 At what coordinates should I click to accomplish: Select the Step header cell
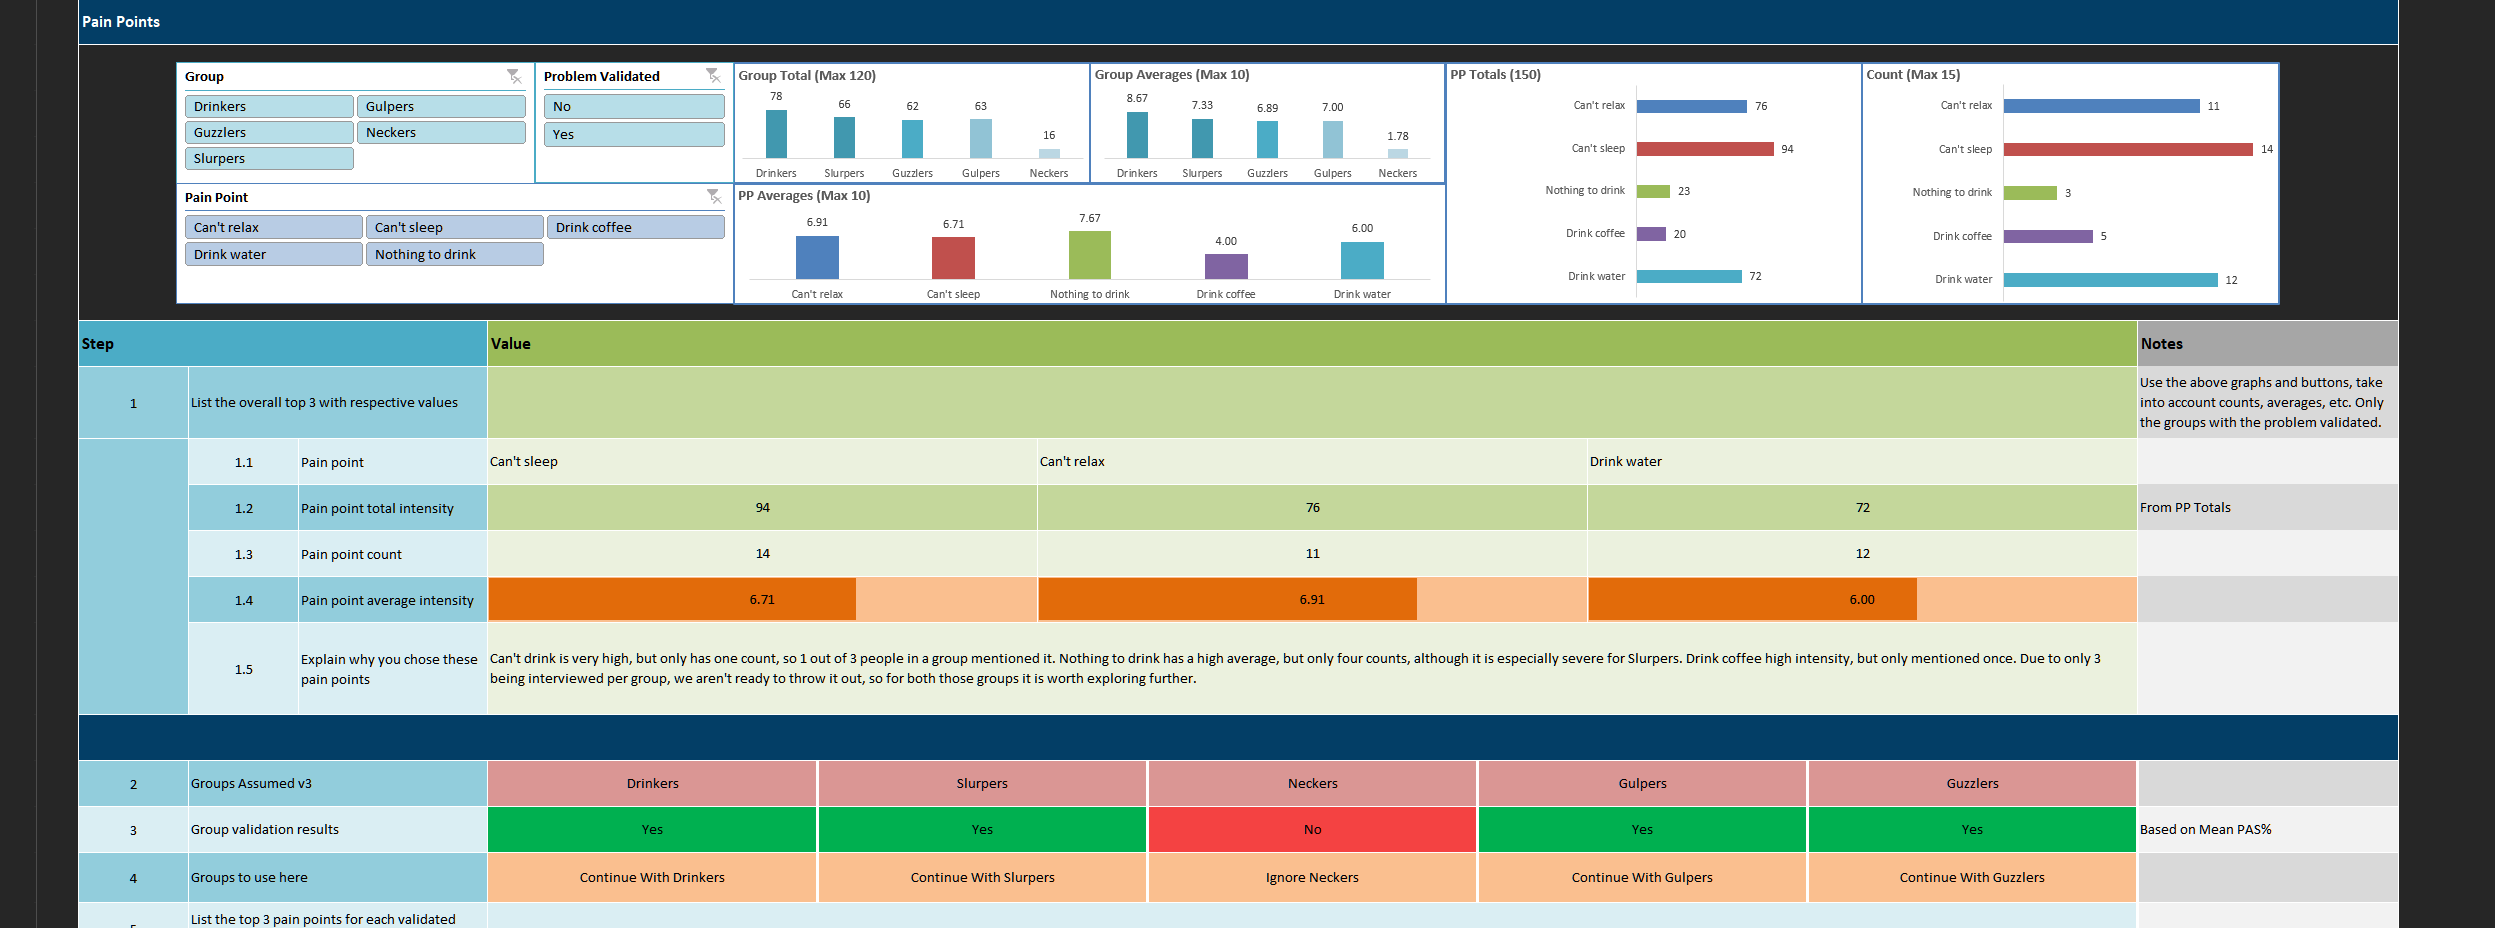click(x=283, y=343)
